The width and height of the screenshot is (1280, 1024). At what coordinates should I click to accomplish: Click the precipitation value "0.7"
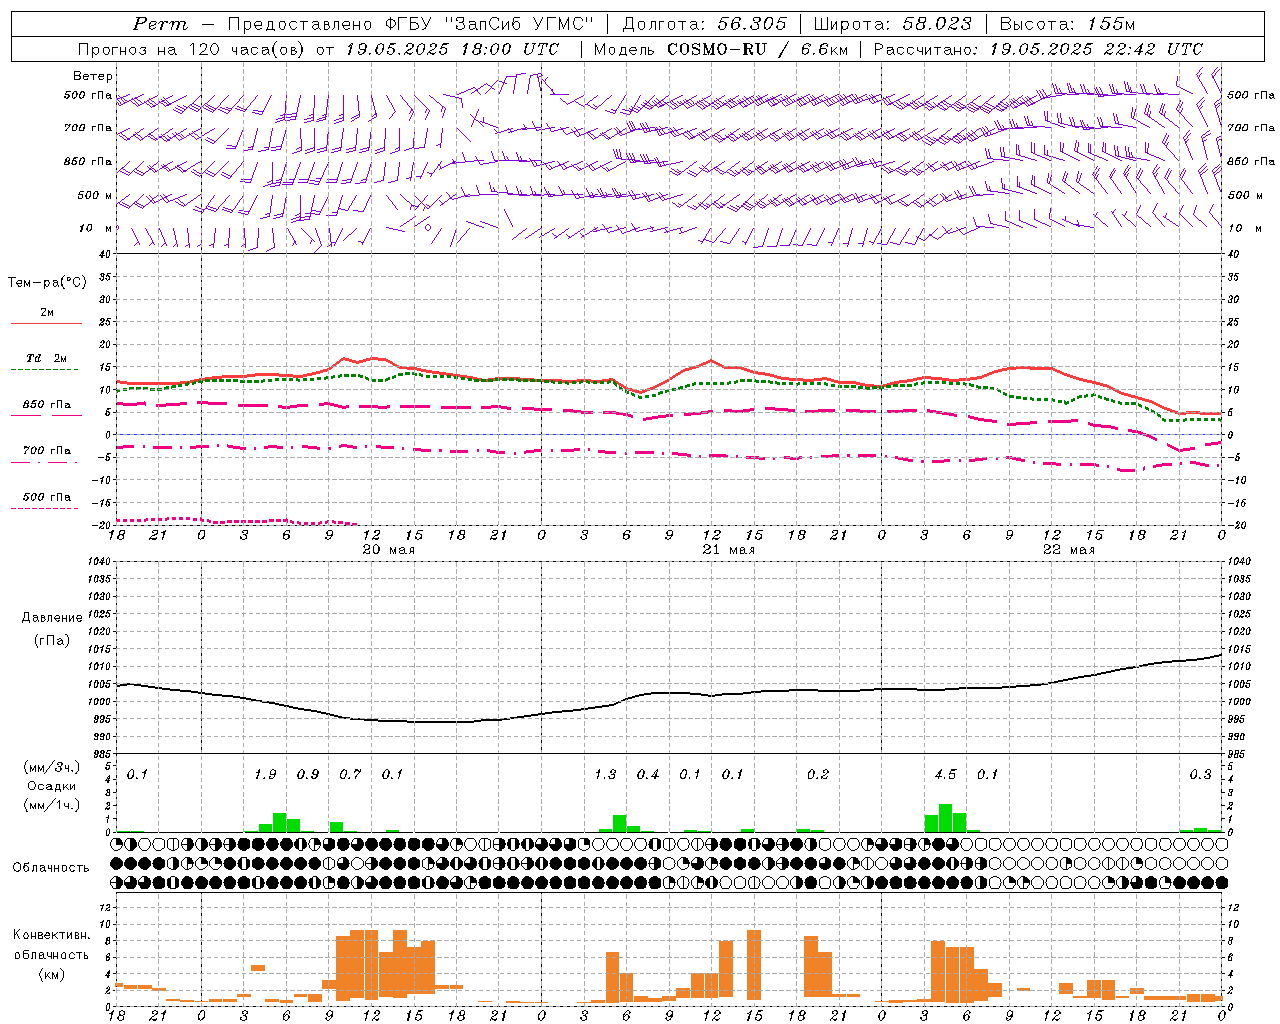350,775
